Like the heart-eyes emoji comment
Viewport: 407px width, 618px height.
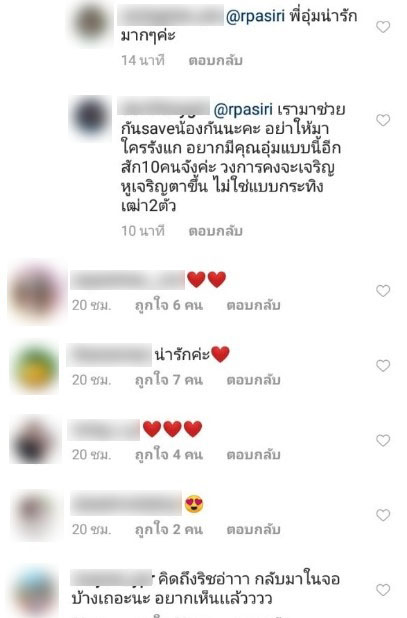[383, 515]
